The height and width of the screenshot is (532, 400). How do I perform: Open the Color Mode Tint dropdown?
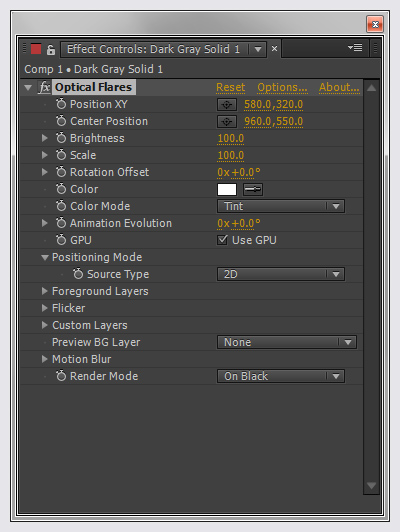(x=281, y=206)
